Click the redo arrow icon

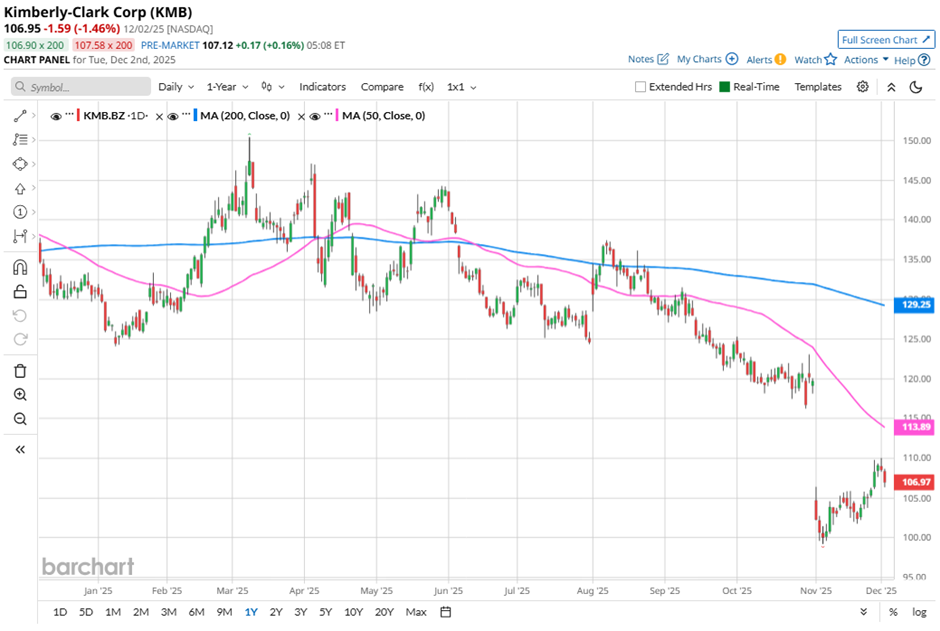(x=20, y=339)
